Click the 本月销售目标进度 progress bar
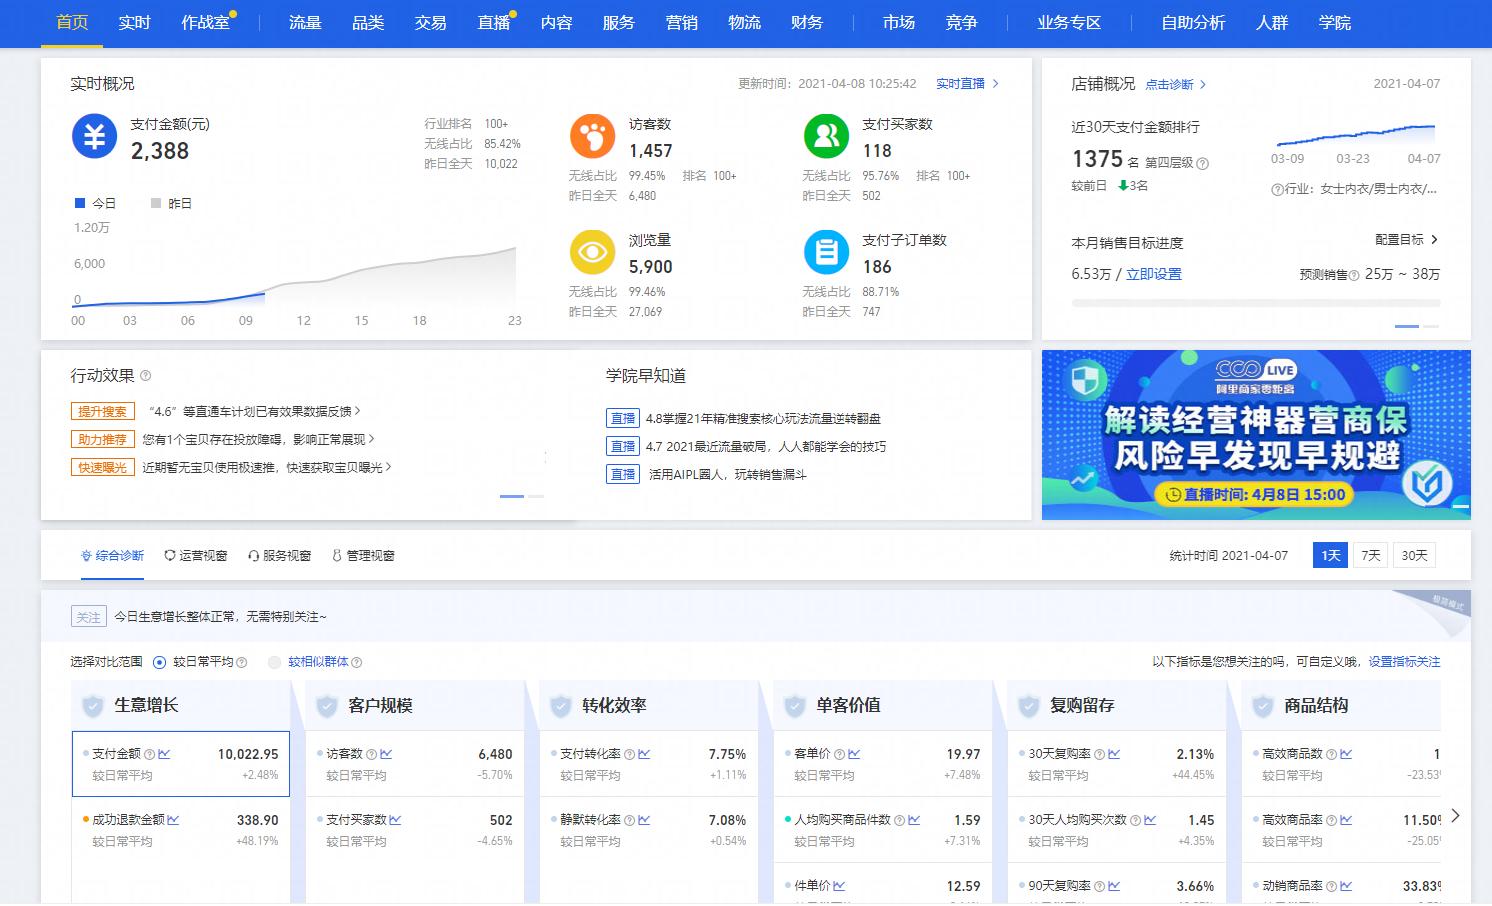The width and height of the screenshot is (1492, 906). (1256, 303)
